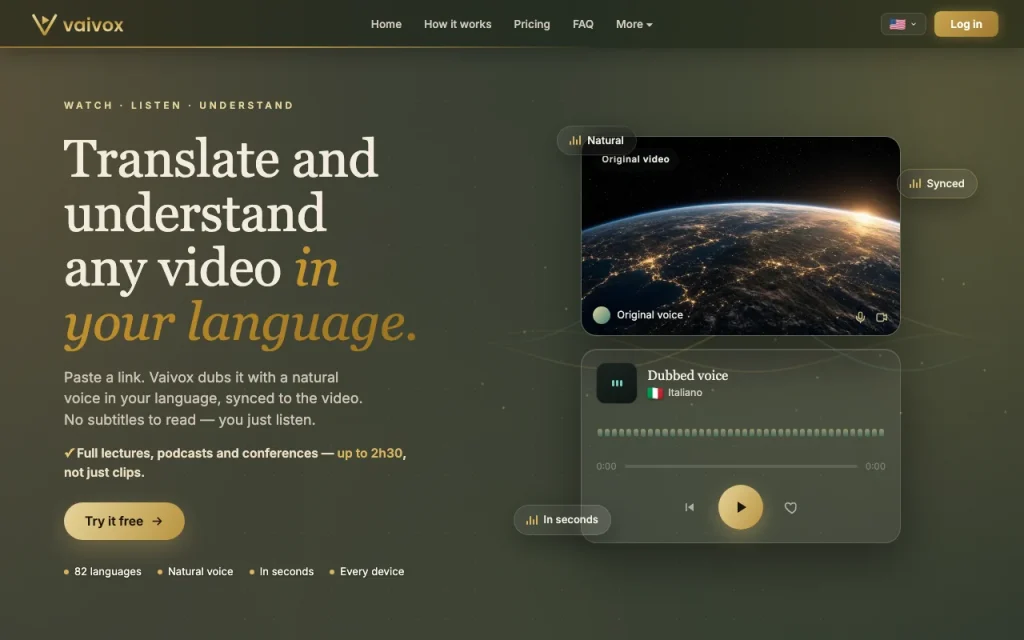The width and height of the screenshot is (1024, 640).
Task: Click the Try it free button
Action: pyautogui.click(x=124, y=521)
